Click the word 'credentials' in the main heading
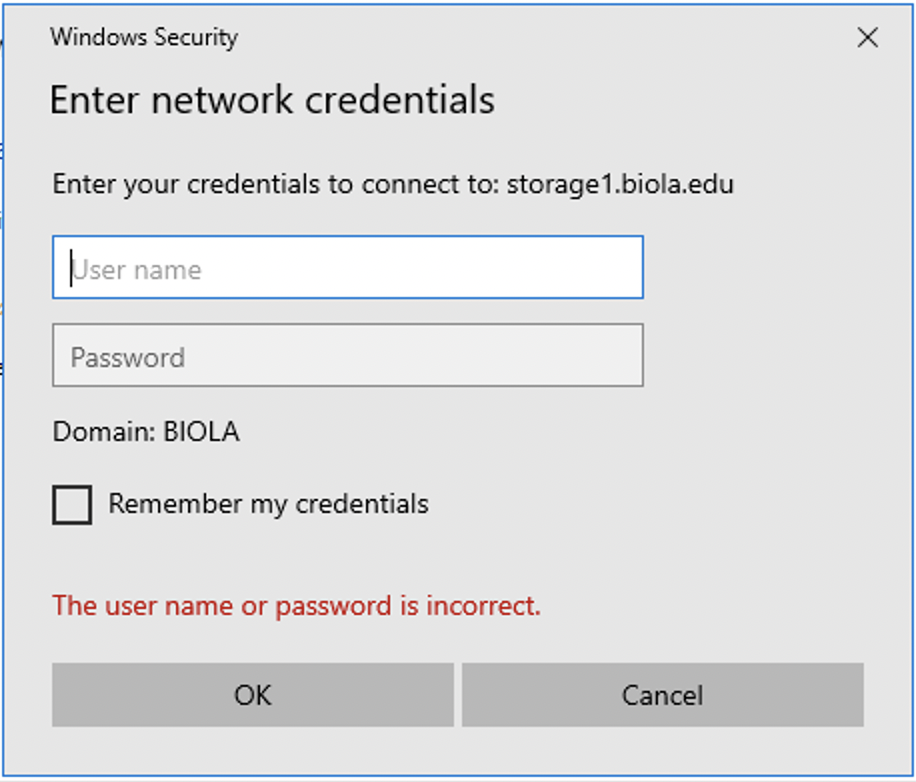The height and width of the screenshot is (782, 916). [x=400, y=99]
